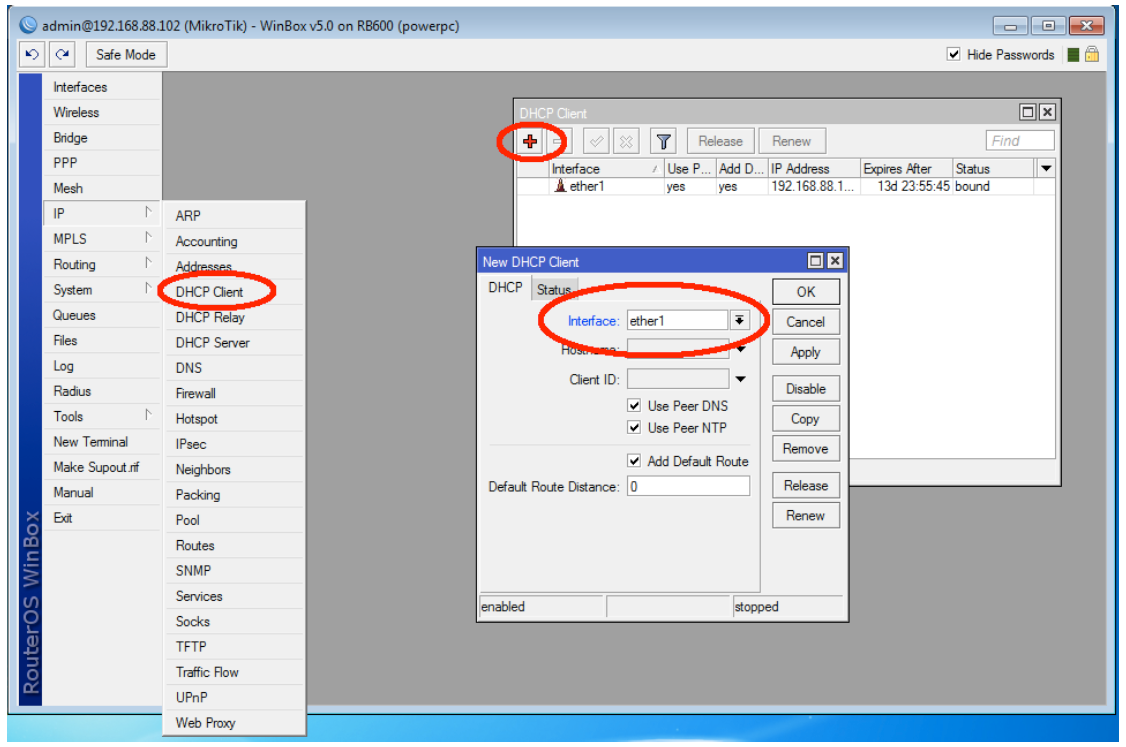Click the Redo arrow icon
The image size is (1126, 747).
pos(62,55)
